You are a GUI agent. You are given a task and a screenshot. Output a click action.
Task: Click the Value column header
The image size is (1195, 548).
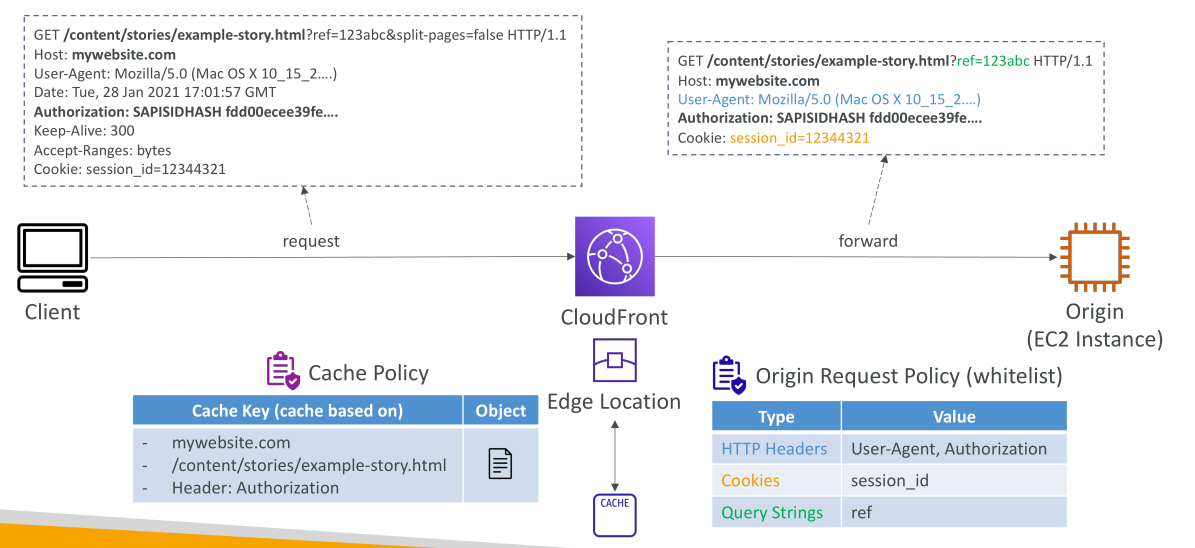tap(954, 416)
